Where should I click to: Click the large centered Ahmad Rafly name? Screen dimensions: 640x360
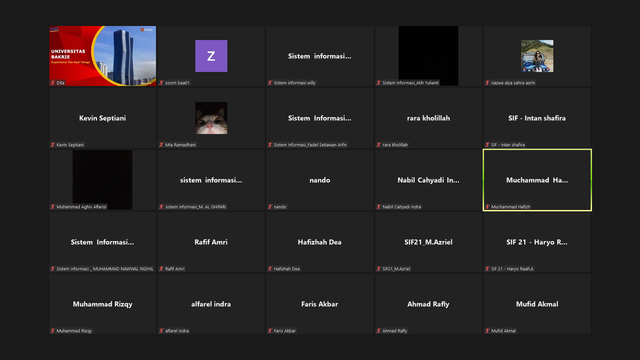[428, 304]
